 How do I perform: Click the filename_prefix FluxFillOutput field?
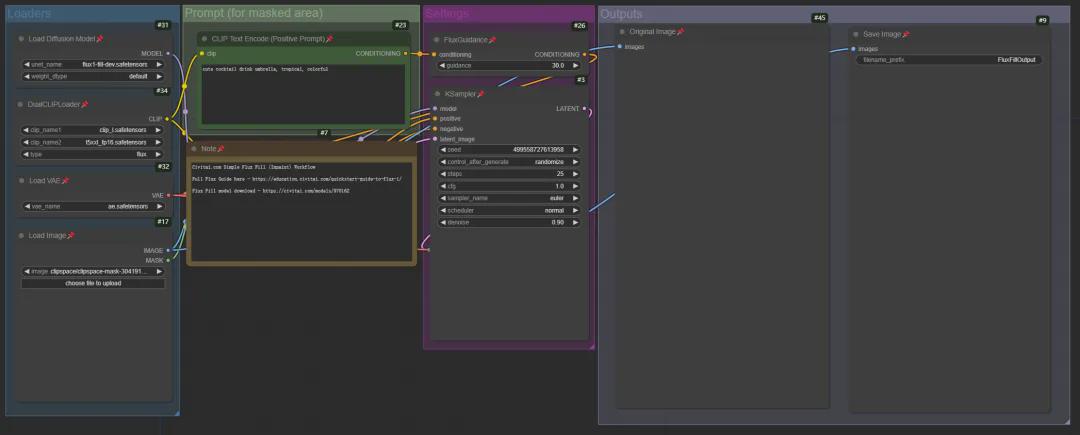click(949, 60)
